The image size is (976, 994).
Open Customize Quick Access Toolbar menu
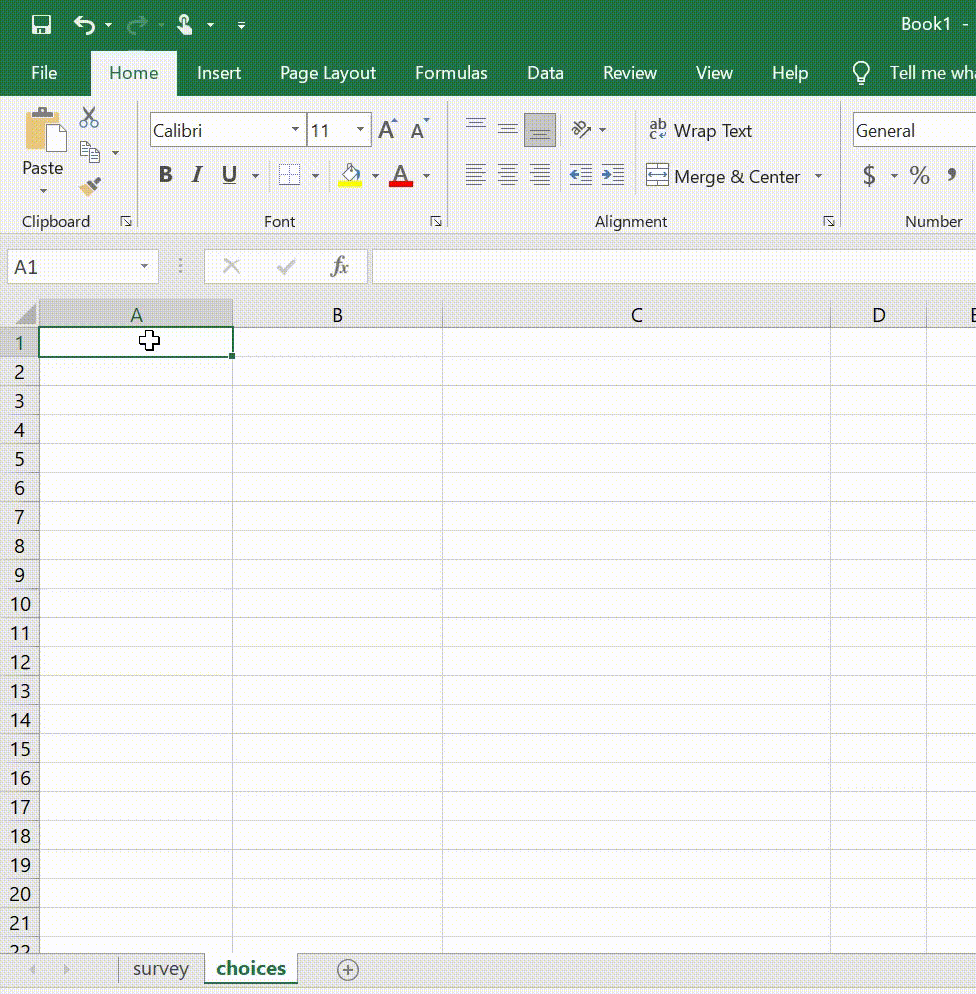click(x=241, y=25)
